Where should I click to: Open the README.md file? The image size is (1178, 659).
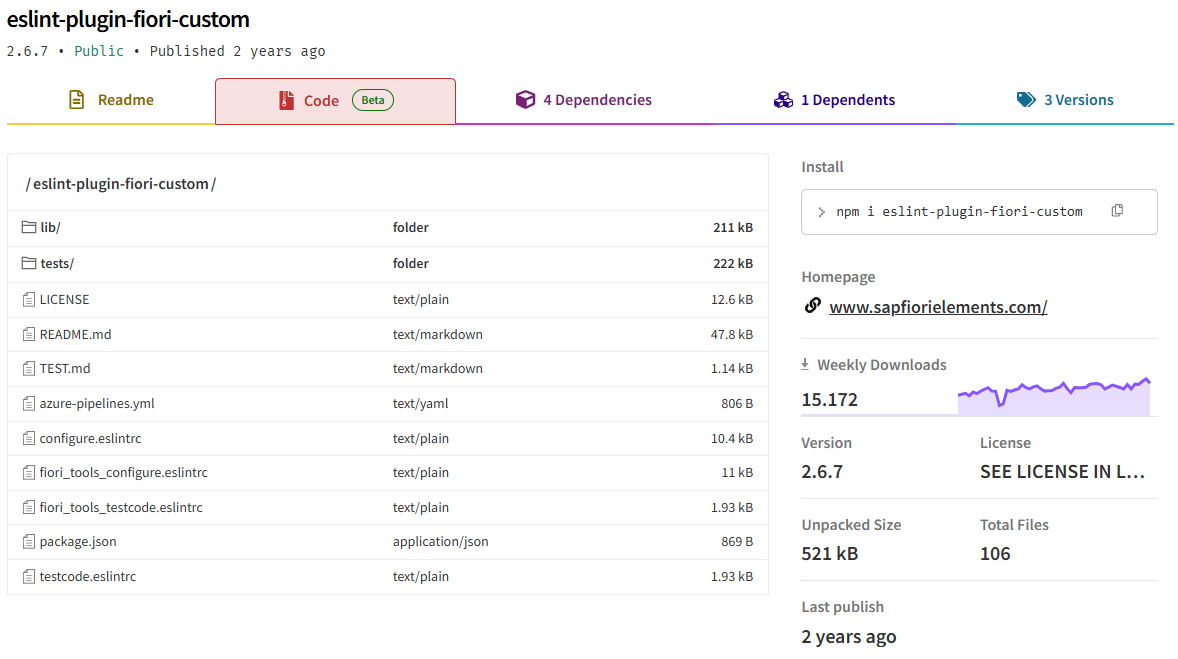[x=76, y=334]
